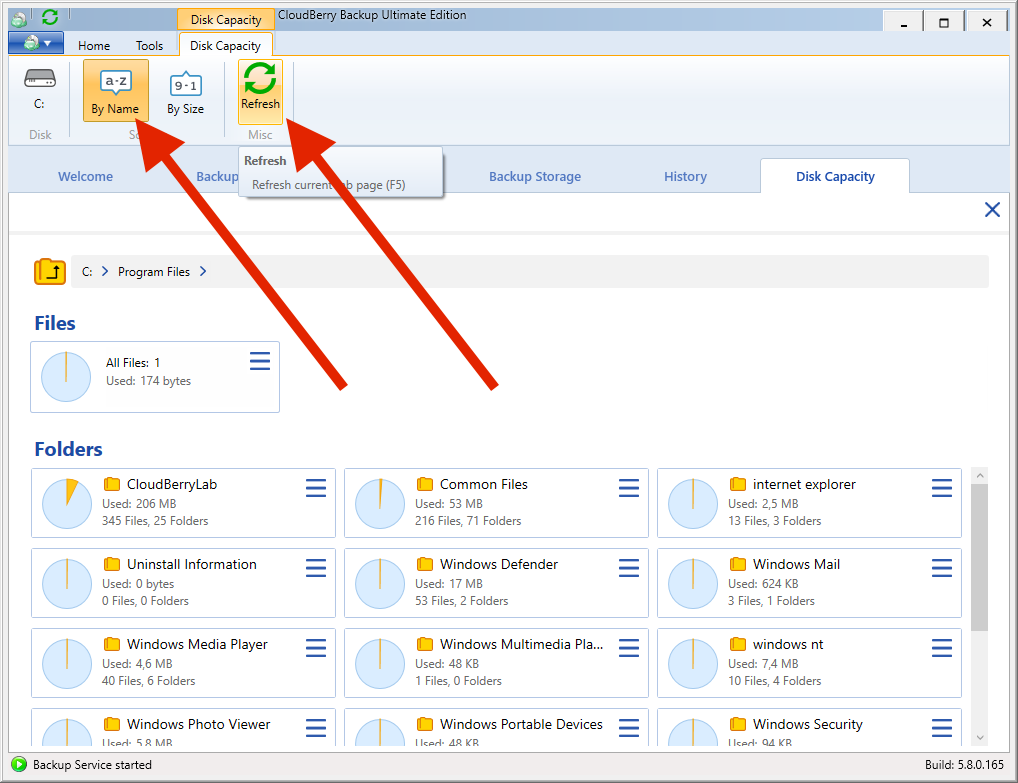
Task: Click 'Backup Service started' status text
Action: 92,765
